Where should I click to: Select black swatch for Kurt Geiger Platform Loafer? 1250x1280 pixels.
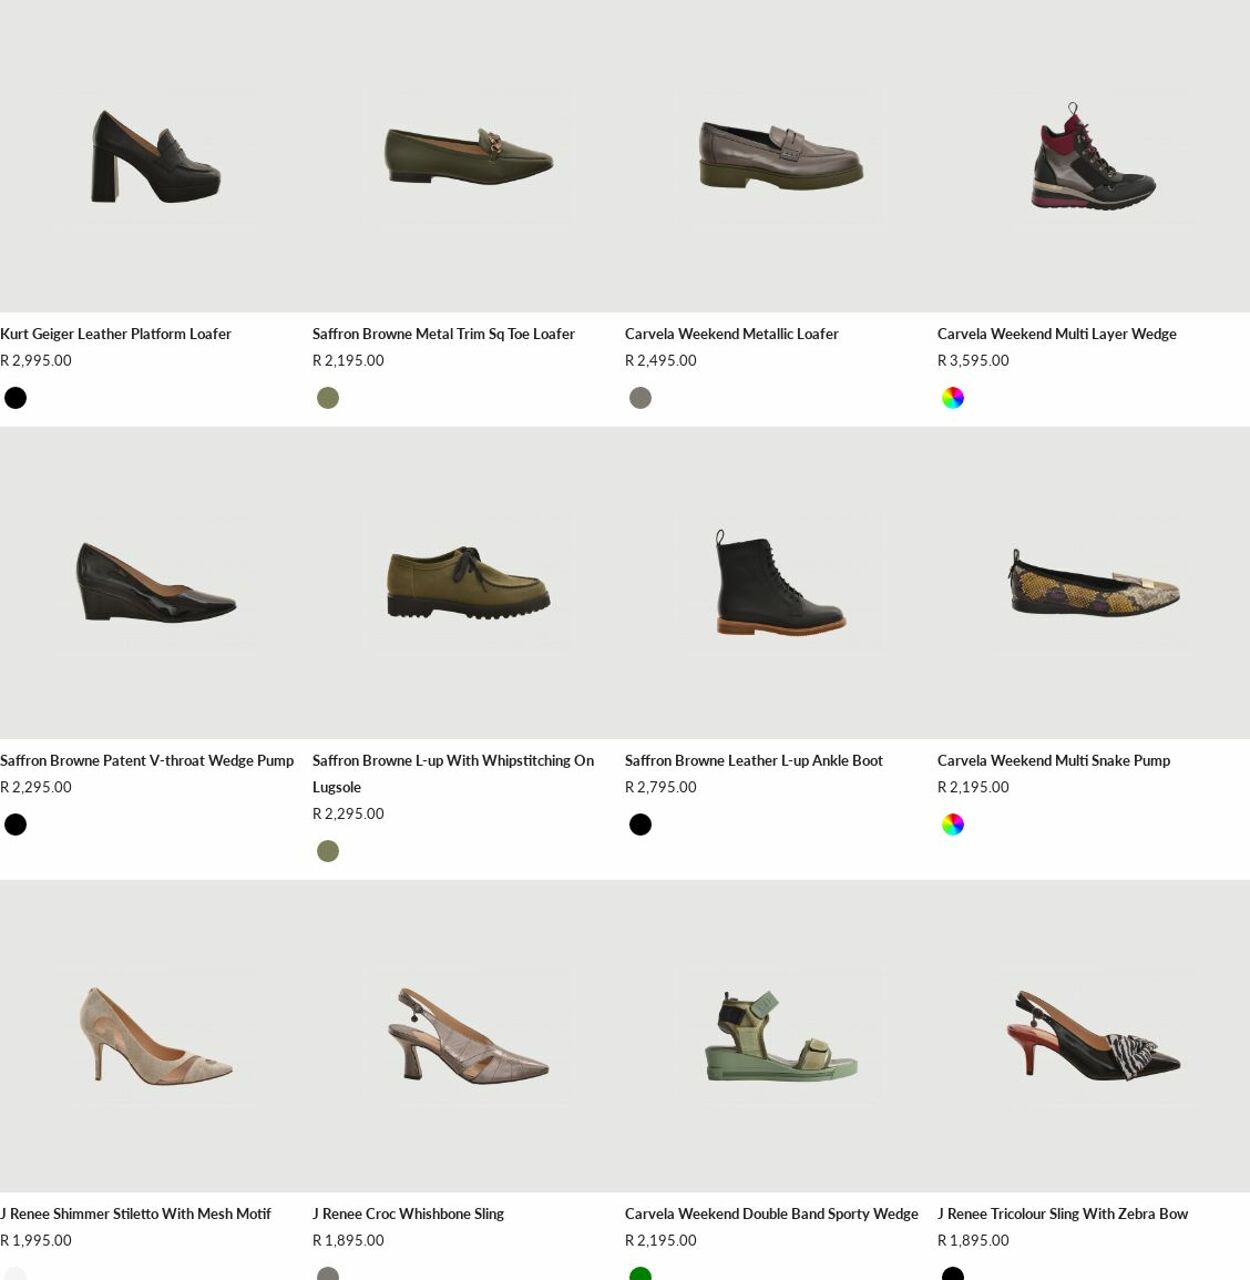coord(16,398)
